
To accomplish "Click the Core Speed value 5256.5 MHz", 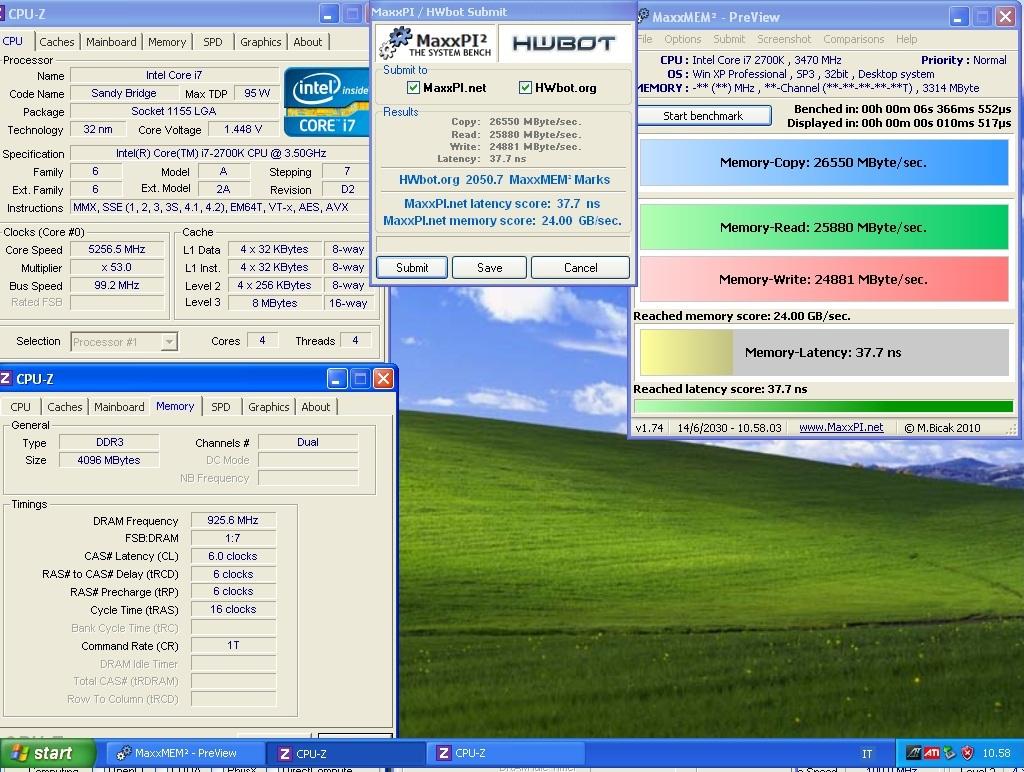I will [117, 249].
